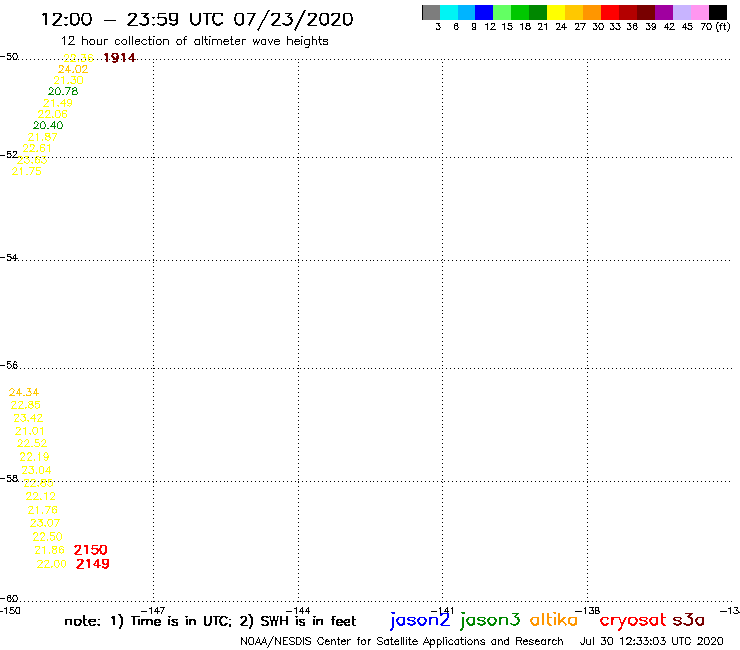Click the -54 latitude axis label
Screen dimensions: 740x650
(9, 258)
